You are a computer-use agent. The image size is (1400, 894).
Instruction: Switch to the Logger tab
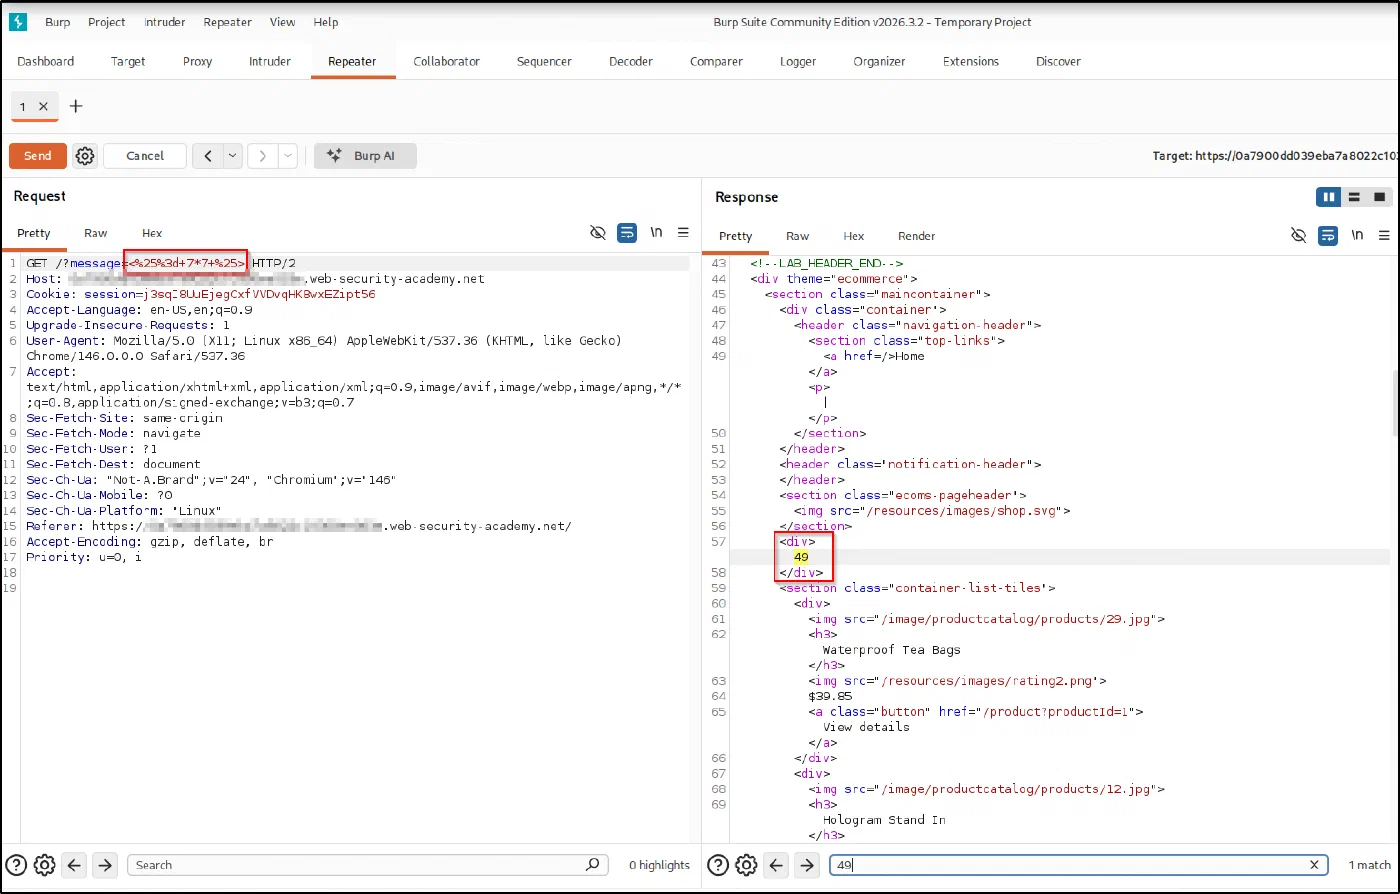[x=798, y=61]
